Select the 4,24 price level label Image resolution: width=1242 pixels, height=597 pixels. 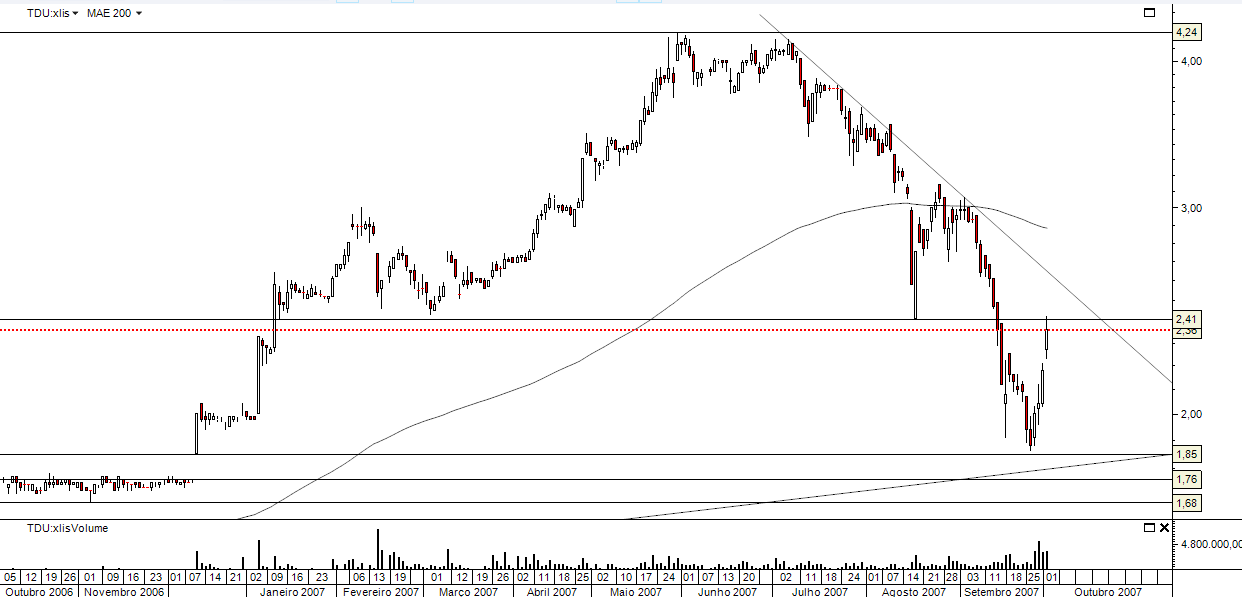pos(1187,33)
